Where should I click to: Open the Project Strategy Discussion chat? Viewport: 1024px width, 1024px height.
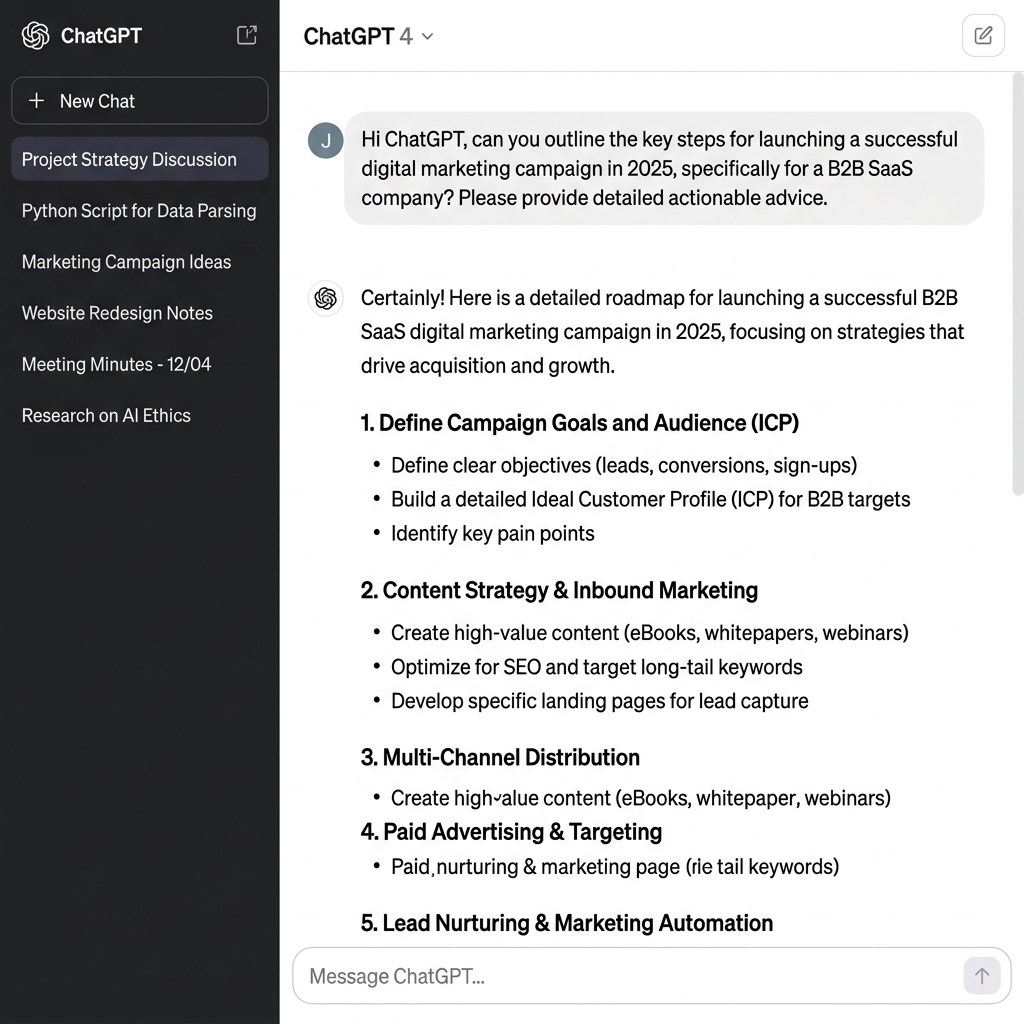(140, 159)
